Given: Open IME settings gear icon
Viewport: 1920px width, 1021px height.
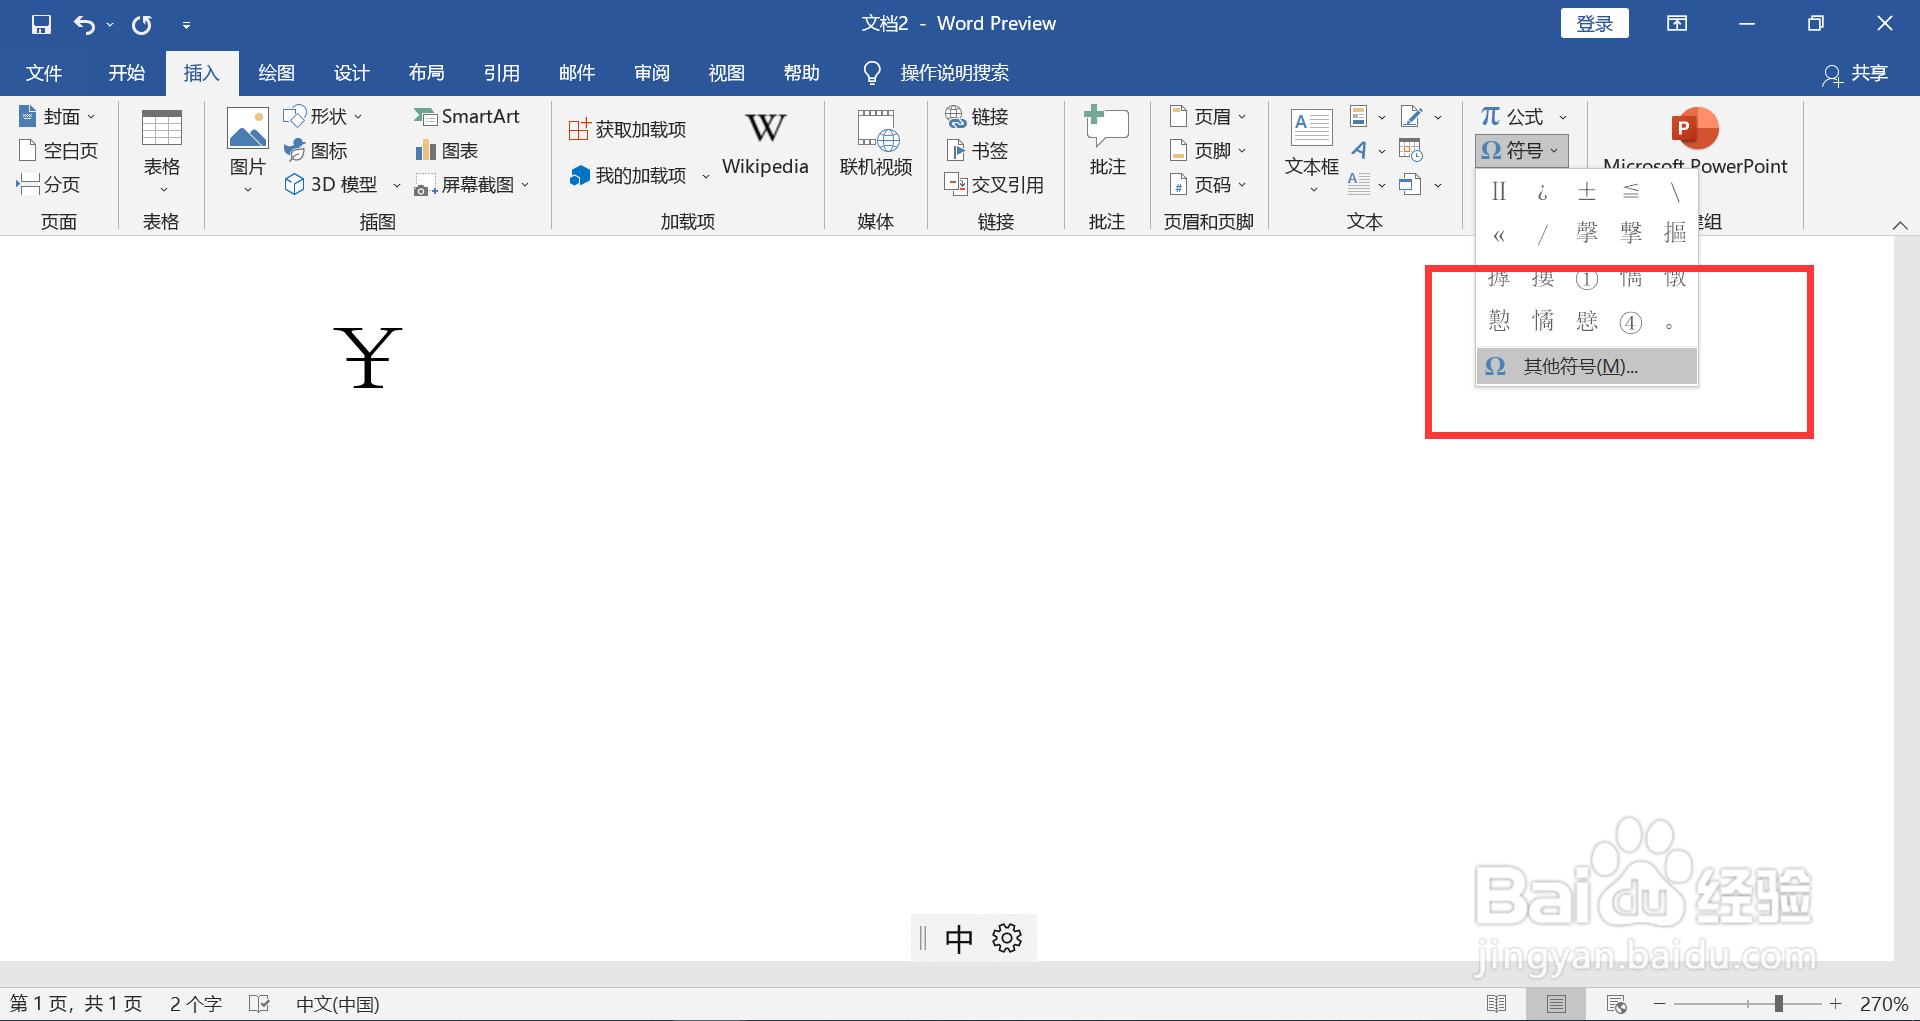Looking at the screenshot, I should pyautogui.click(x=1007, y=938).
